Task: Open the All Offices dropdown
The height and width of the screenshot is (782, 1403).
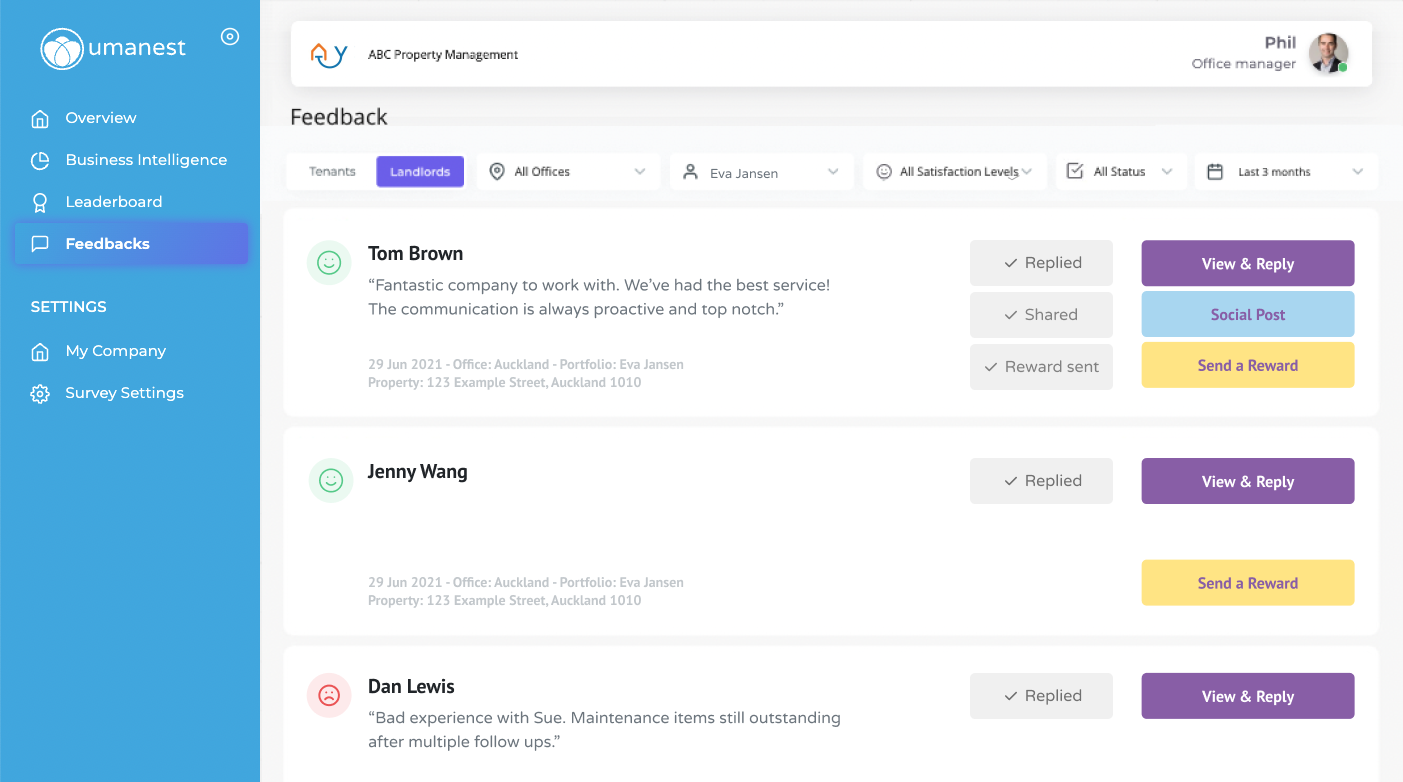Action: click(567, 171)
